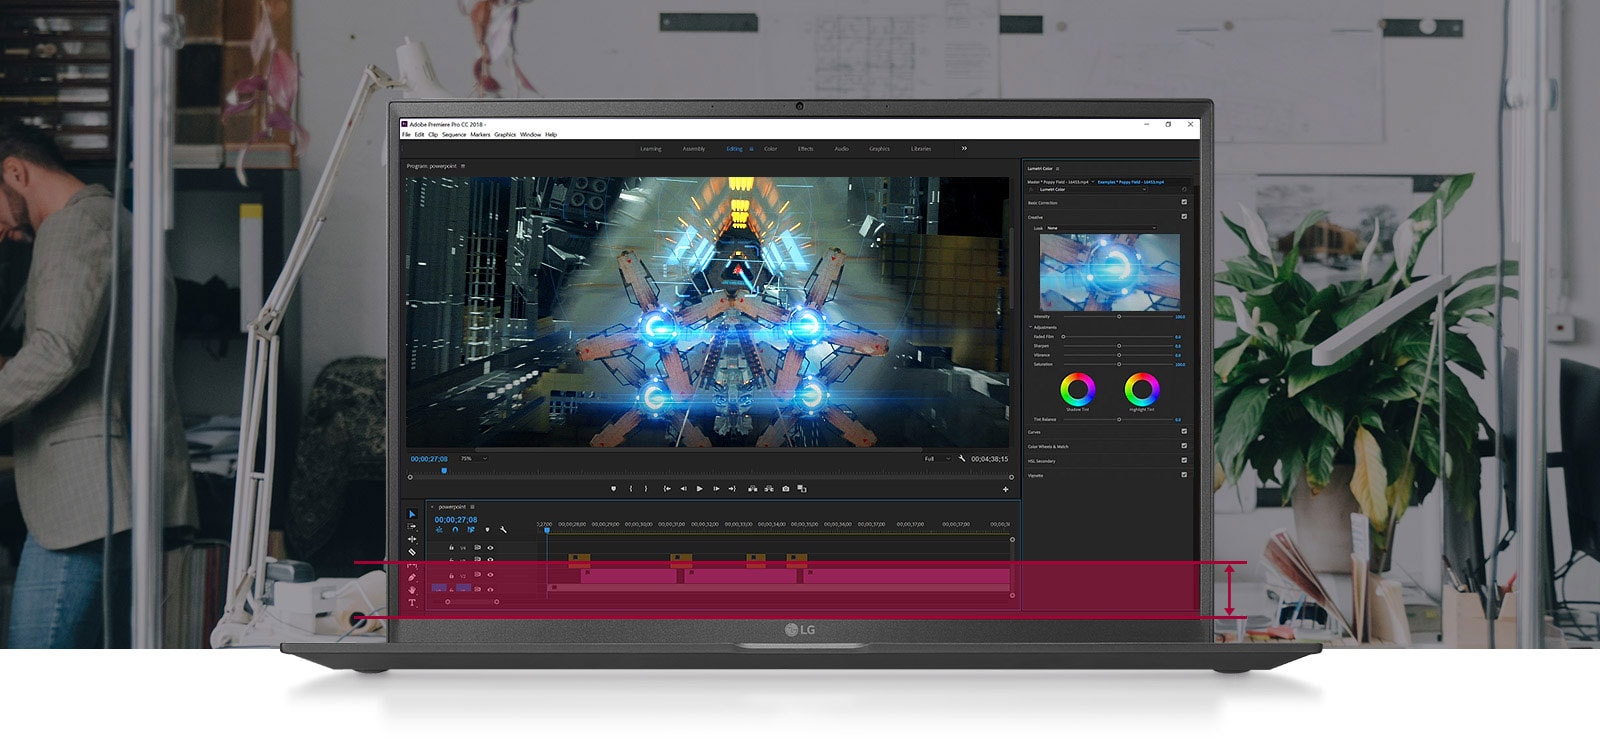
Task: Switch to the Color workspace tab
Action: (x=770, y=149)
